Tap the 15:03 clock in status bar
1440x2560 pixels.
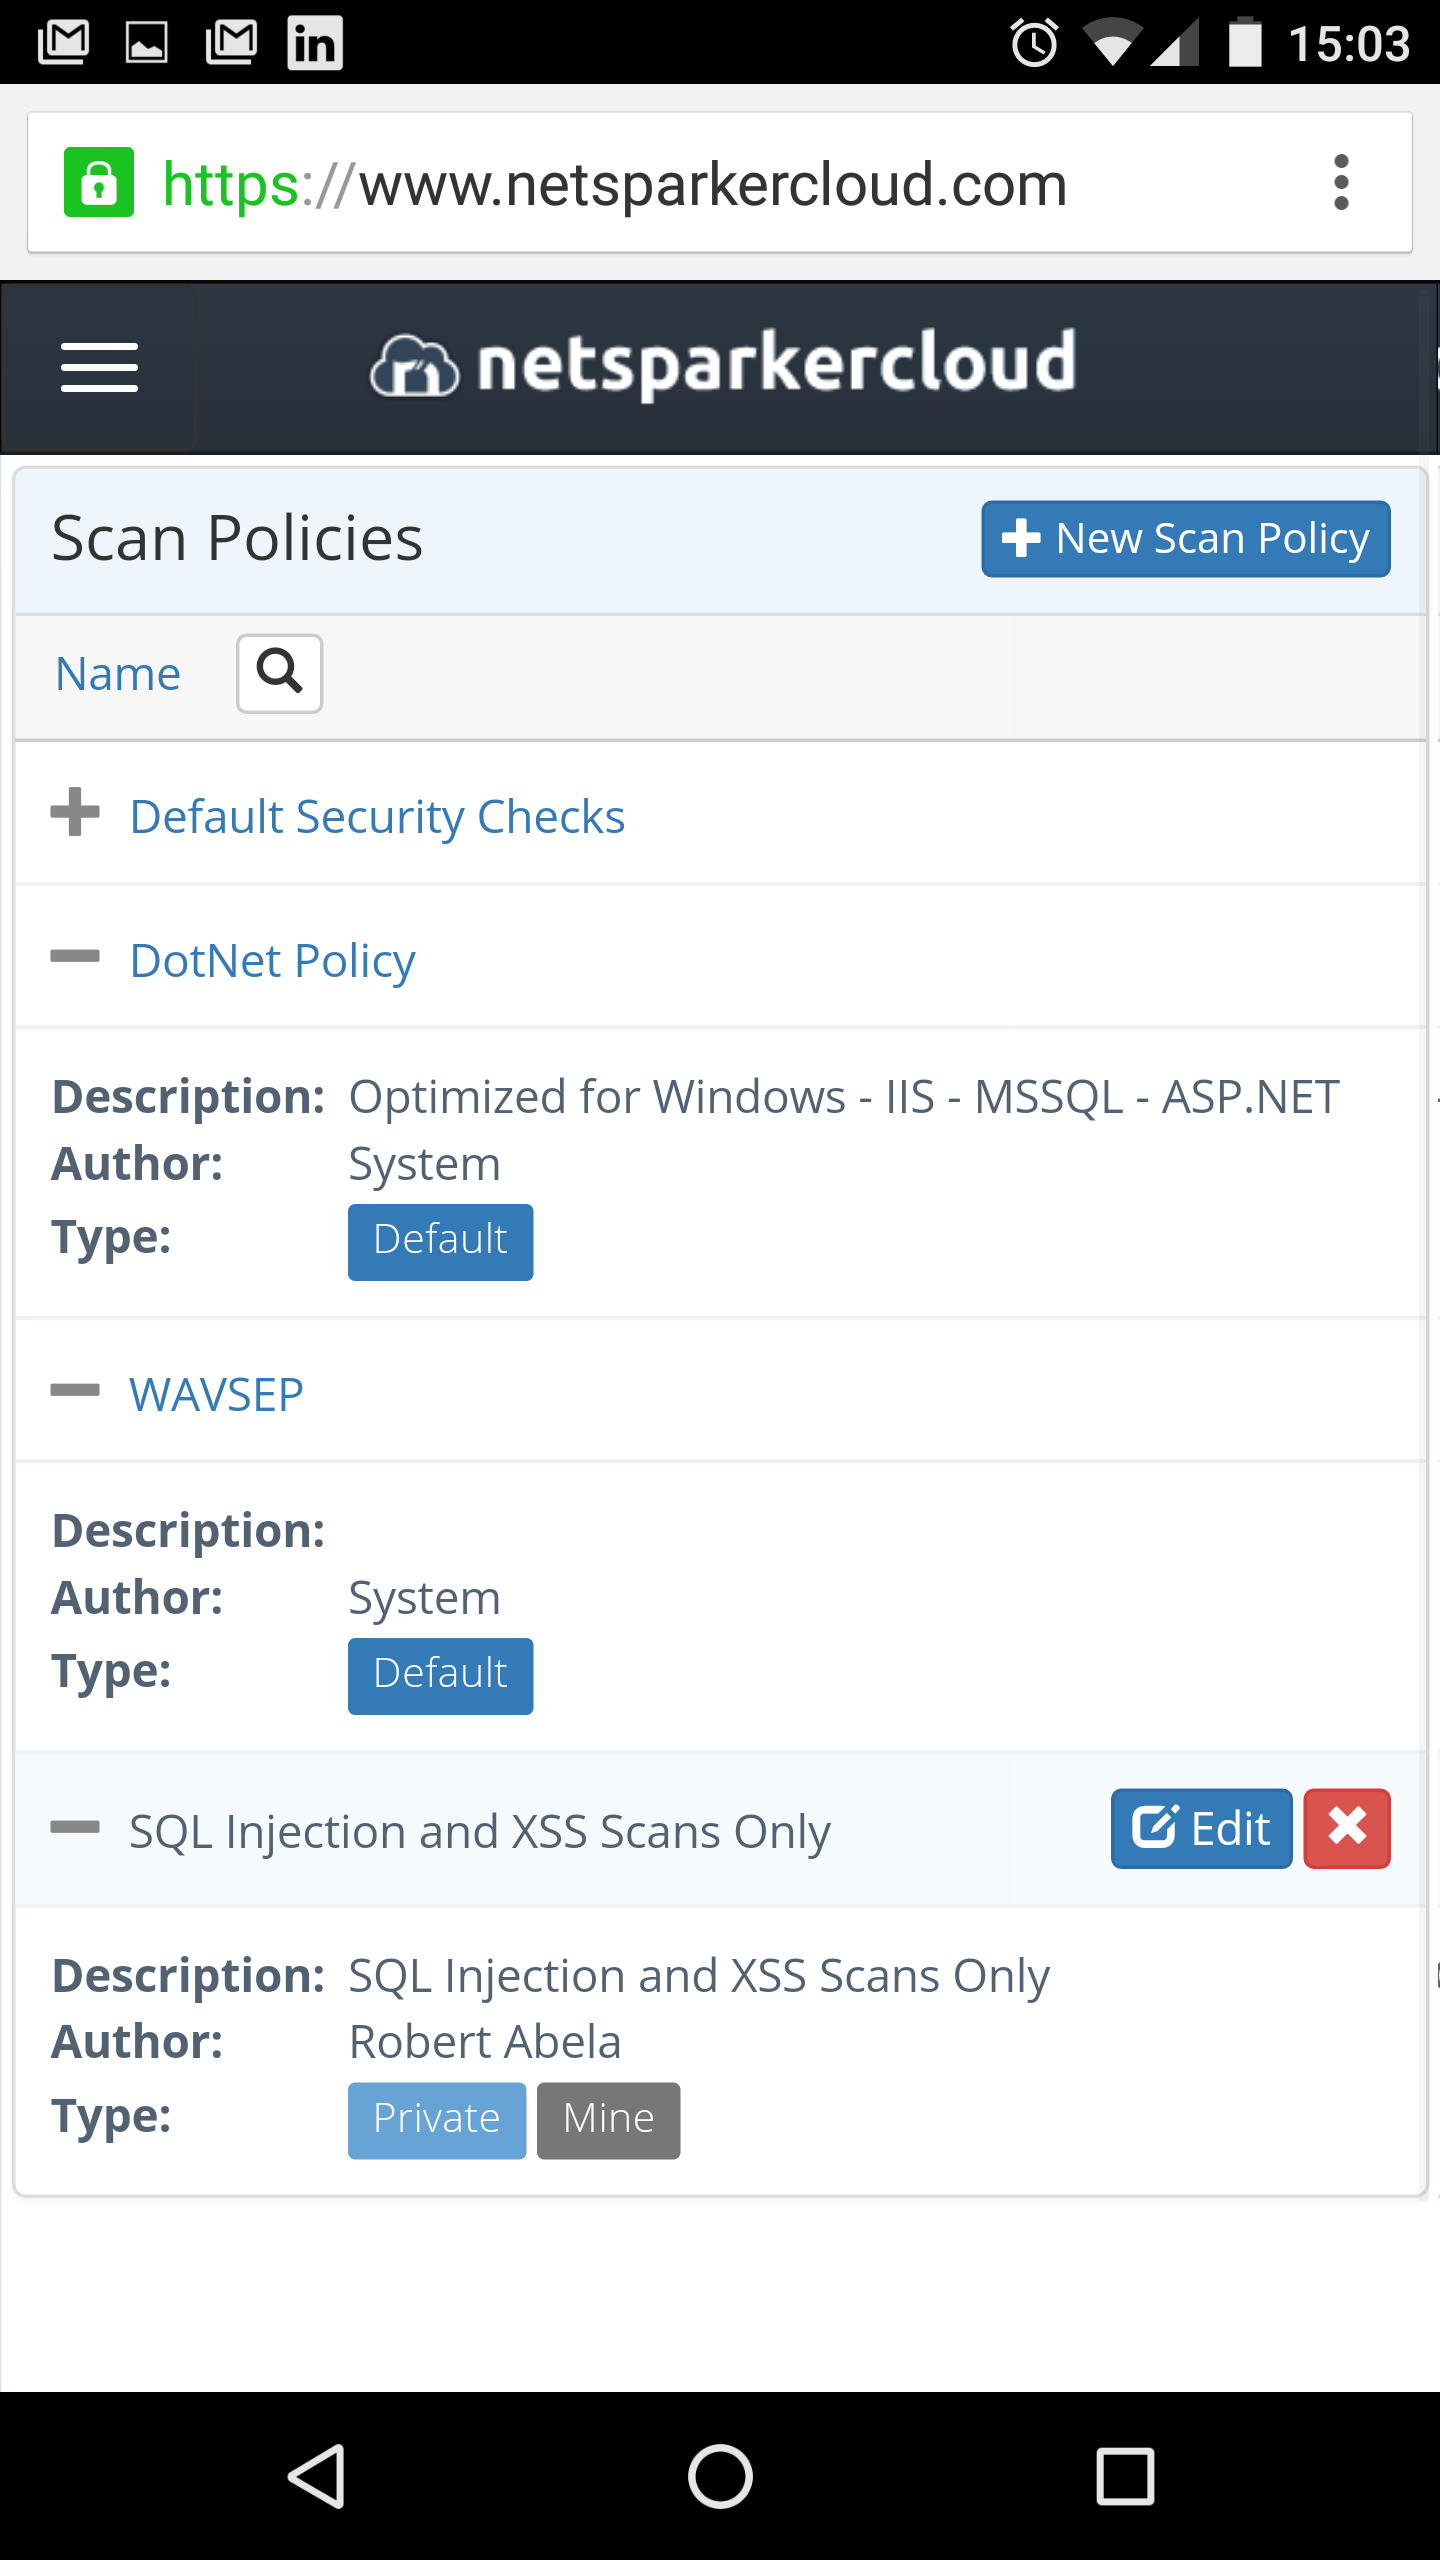(x=1349, y=43)
